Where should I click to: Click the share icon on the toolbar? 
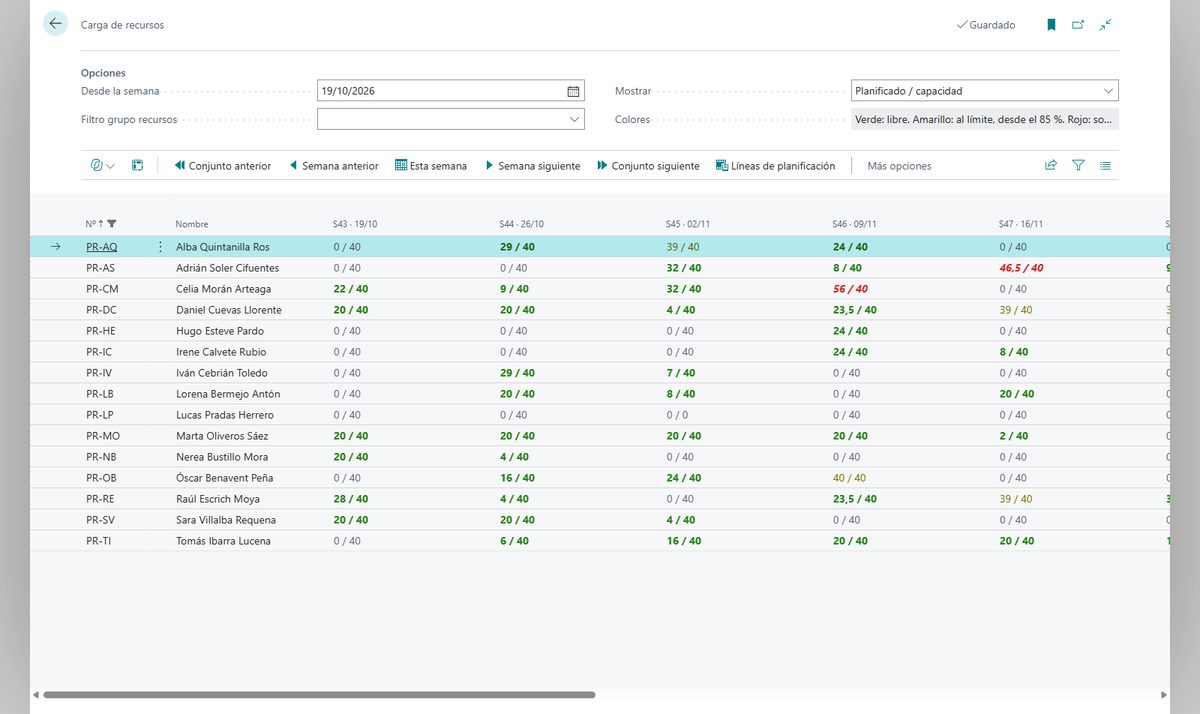[x=1051, y=166]
